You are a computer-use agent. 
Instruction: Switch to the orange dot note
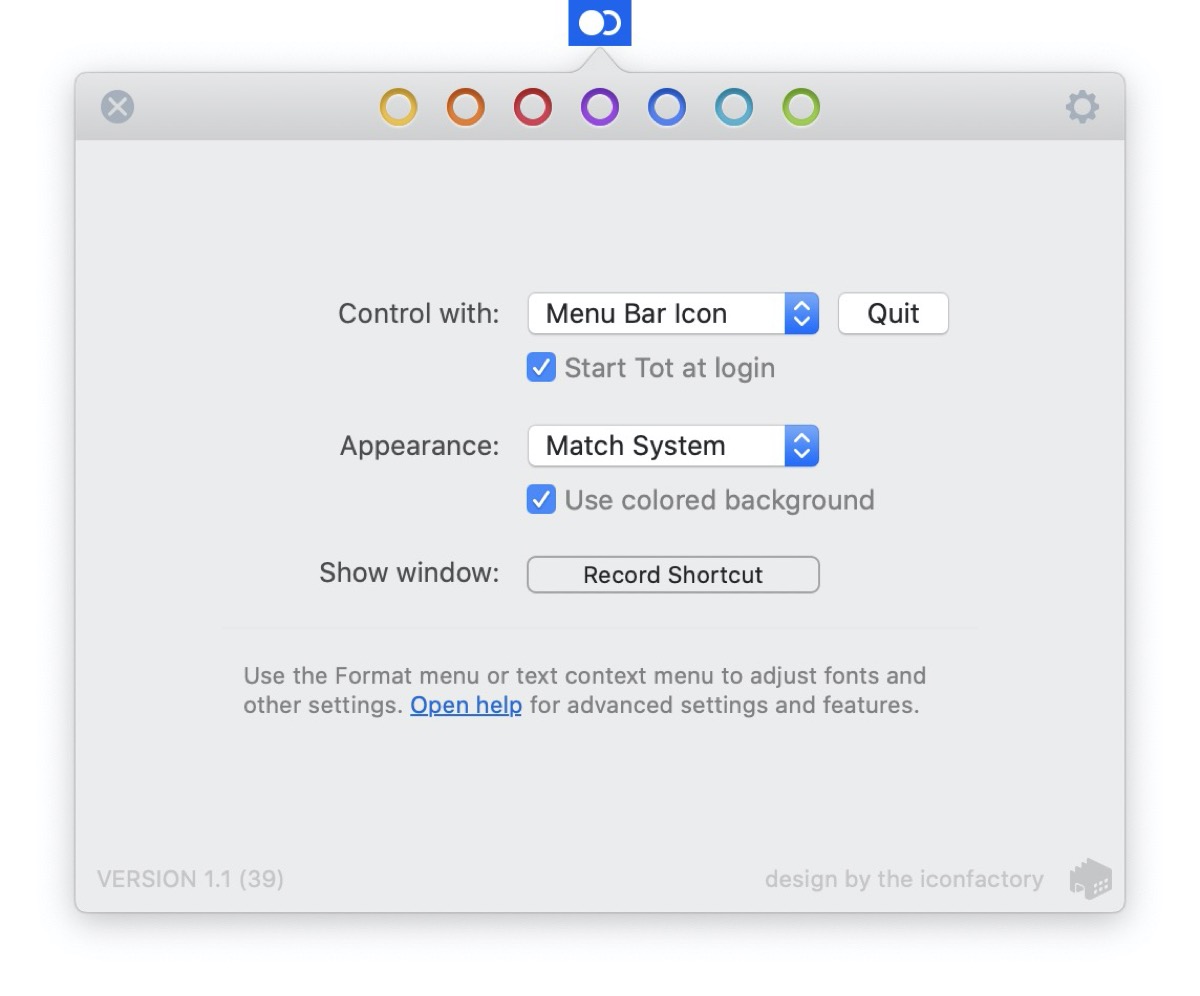(465, 107)
